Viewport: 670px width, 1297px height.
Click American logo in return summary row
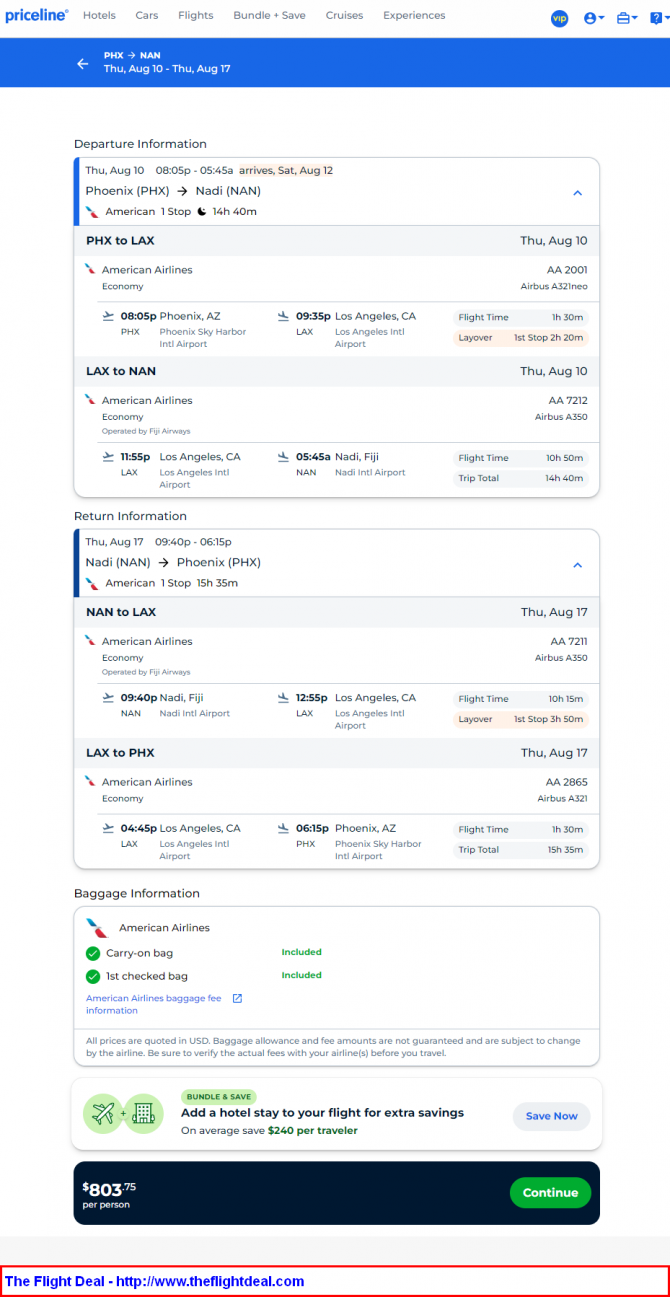92,583
